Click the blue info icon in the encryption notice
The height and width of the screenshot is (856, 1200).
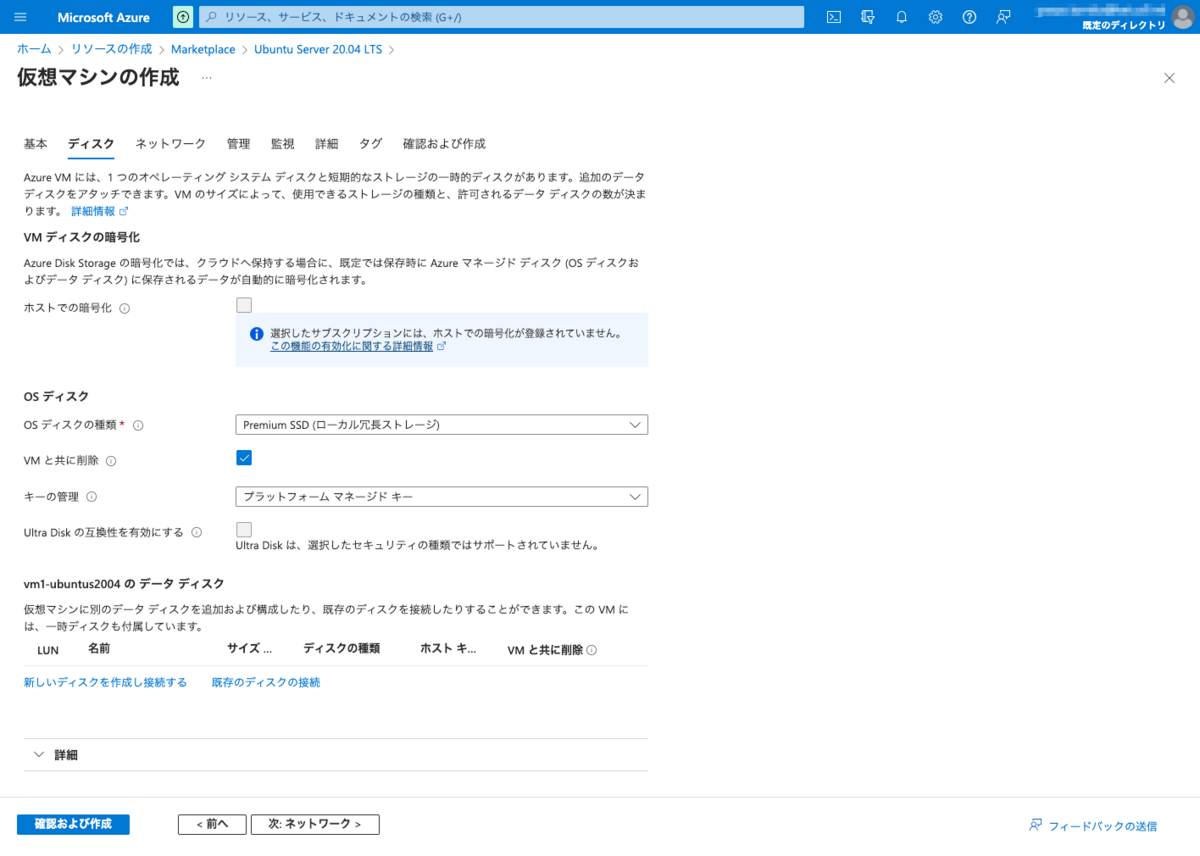point(256,334)
